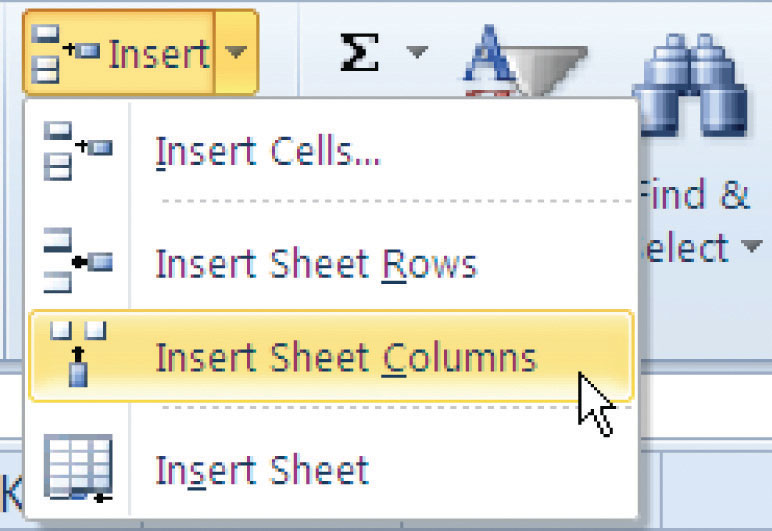Click the Find & Select text label
The width and height of the screenshot is (772, 531).
[x=694, y=220]
